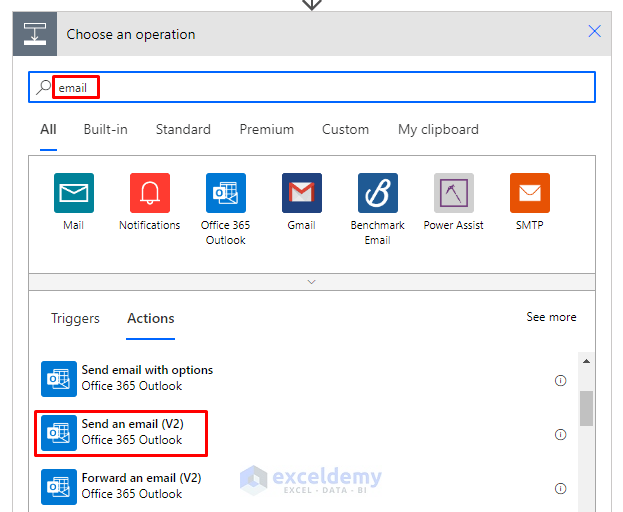Close the Choose an operation panel
The image size is (623, 512).
click(594, 31)
